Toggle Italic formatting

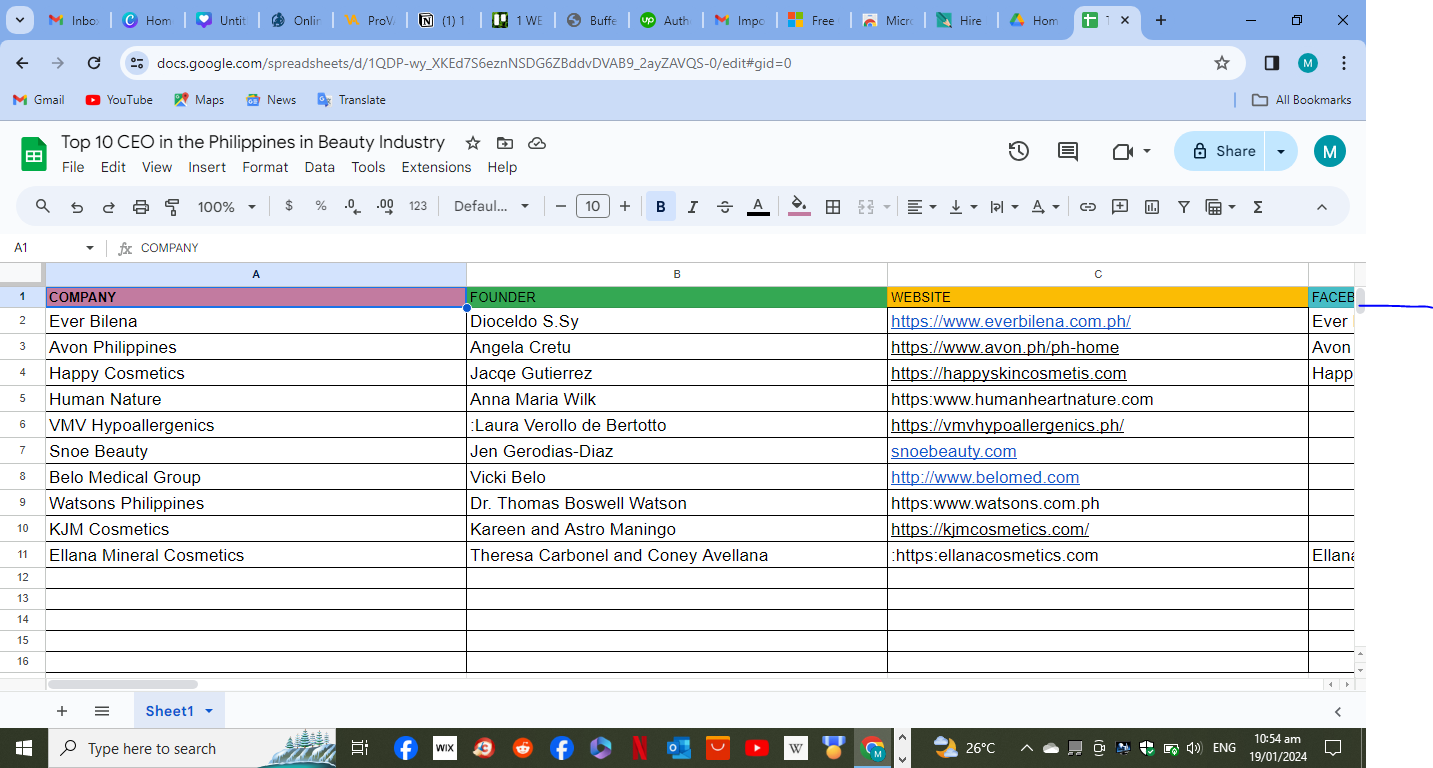(x=693, y=207)
